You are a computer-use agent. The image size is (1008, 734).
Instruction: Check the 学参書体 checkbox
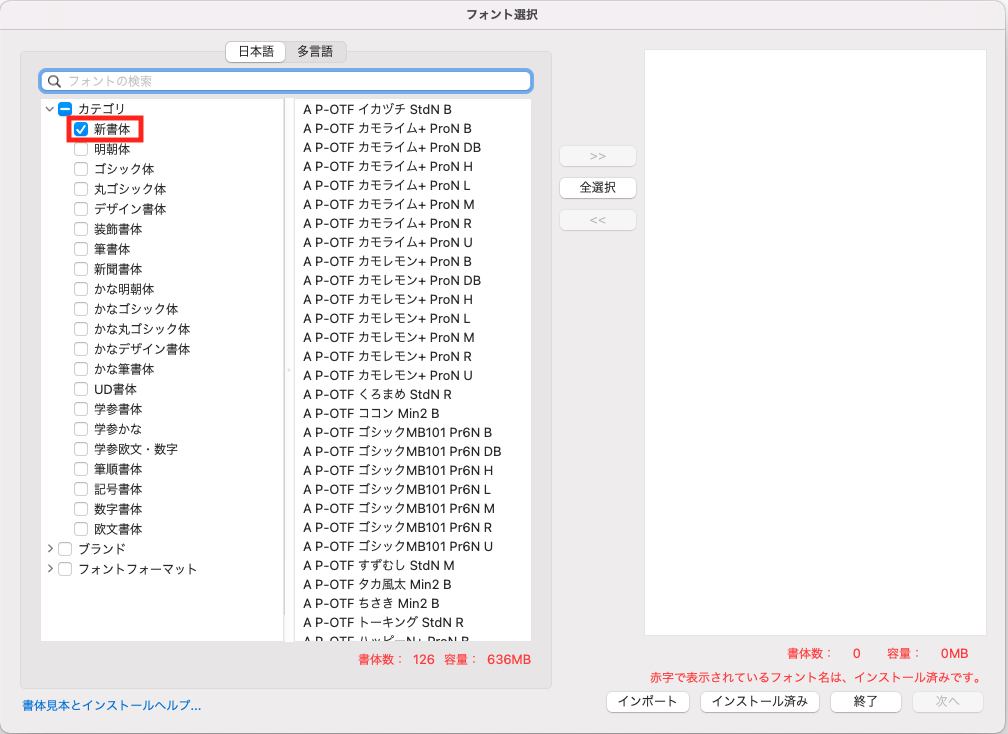coord(81,409)
